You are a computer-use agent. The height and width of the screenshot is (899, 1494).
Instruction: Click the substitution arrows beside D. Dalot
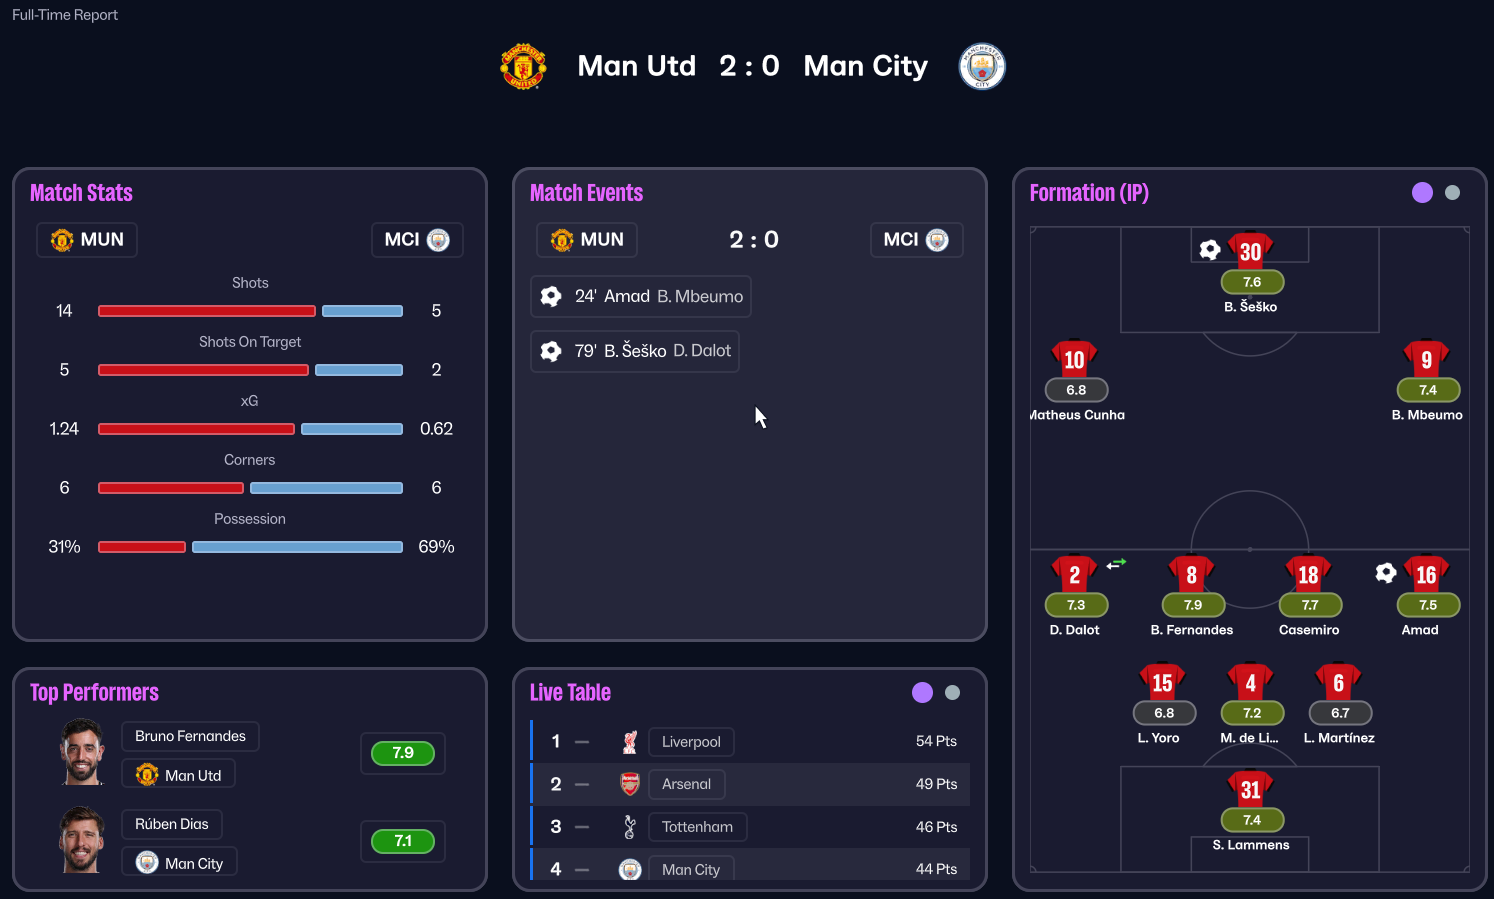pos(1116,564)
